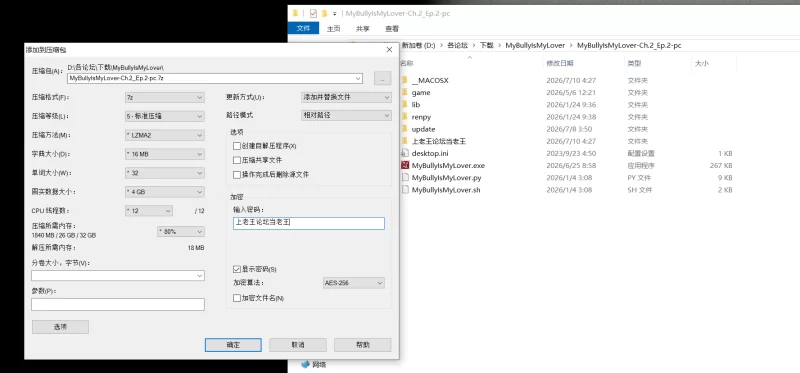Open the CPU 线程数 12 dropdown
800x373 pixels.
pyautogui.click(x=148, y=211)
